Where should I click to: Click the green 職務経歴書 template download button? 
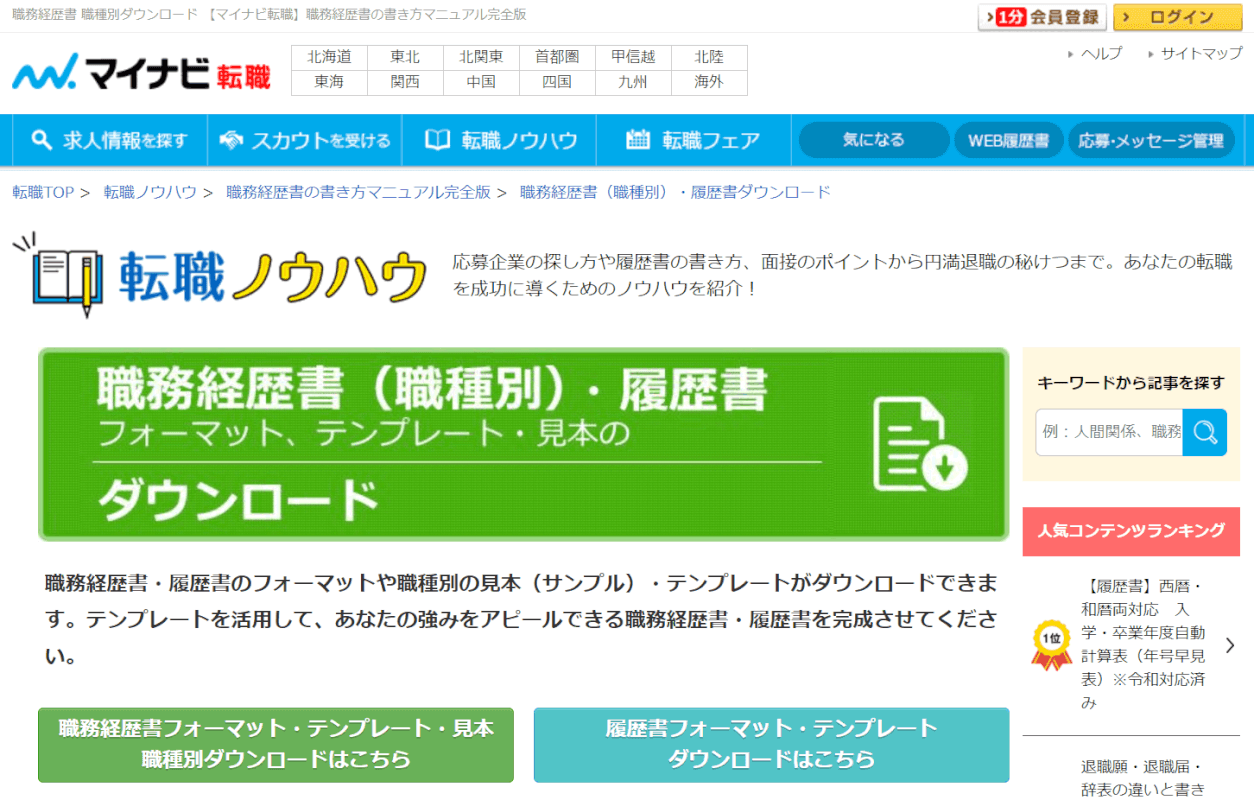click(x=276, y=744)
